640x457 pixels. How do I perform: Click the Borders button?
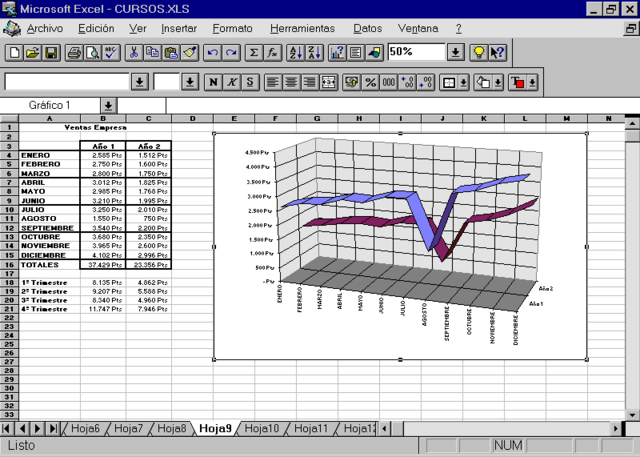click(449, 83)
